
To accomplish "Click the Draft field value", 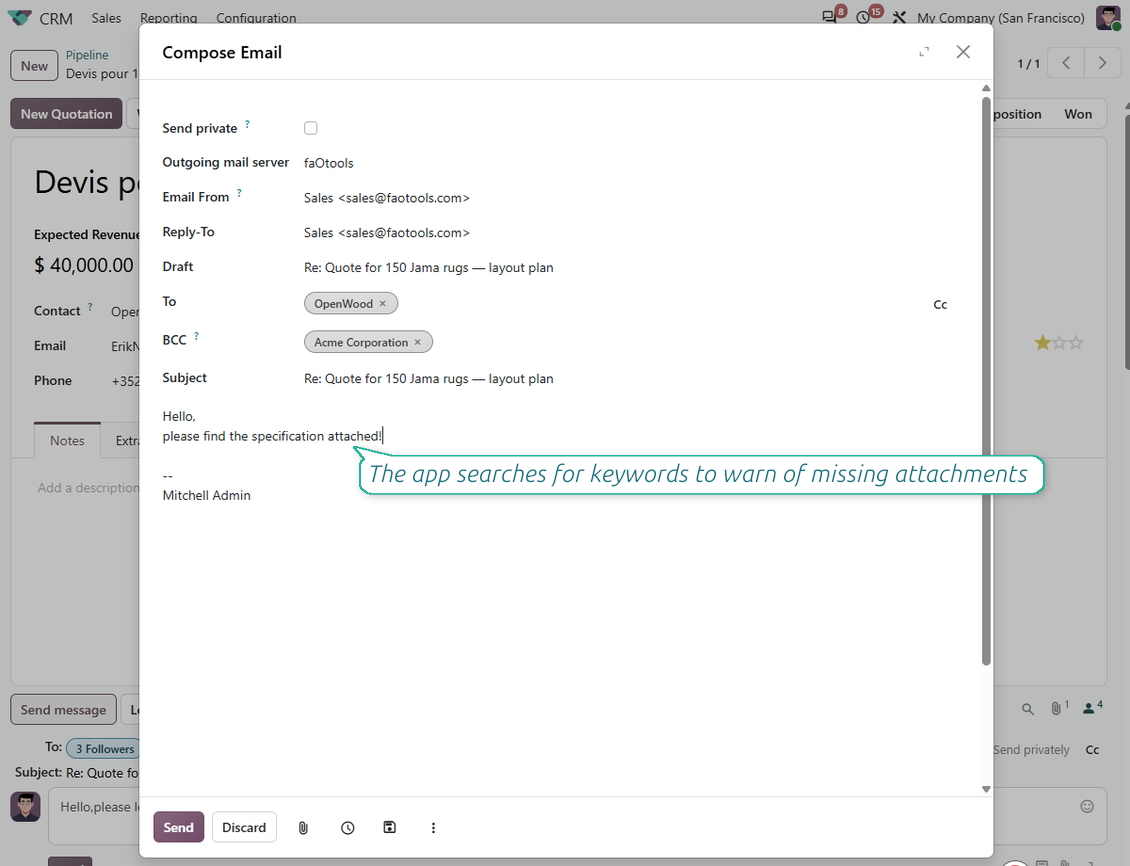I will coord(429,268).
